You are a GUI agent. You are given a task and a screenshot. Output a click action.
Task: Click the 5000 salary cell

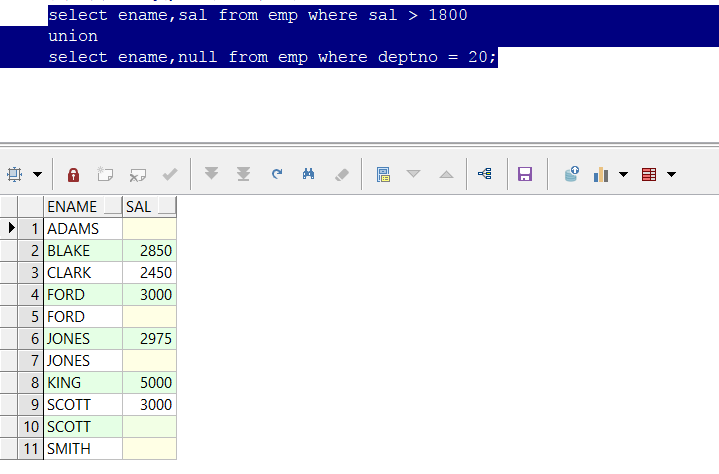tap(149, 382)
